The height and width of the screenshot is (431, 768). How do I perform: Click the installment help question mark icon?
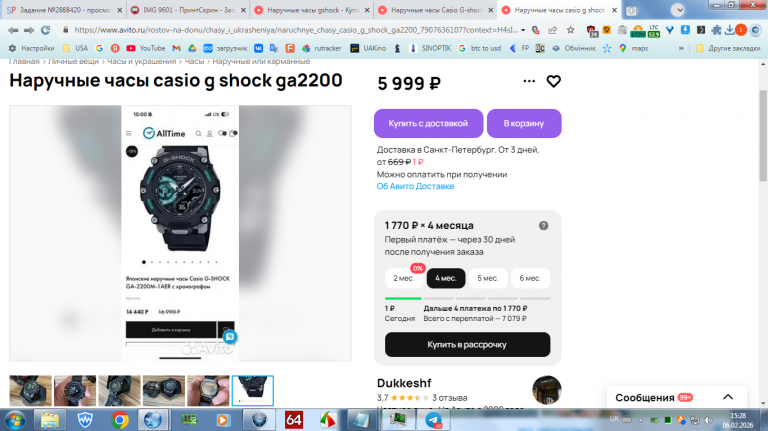tap(543, 226)
